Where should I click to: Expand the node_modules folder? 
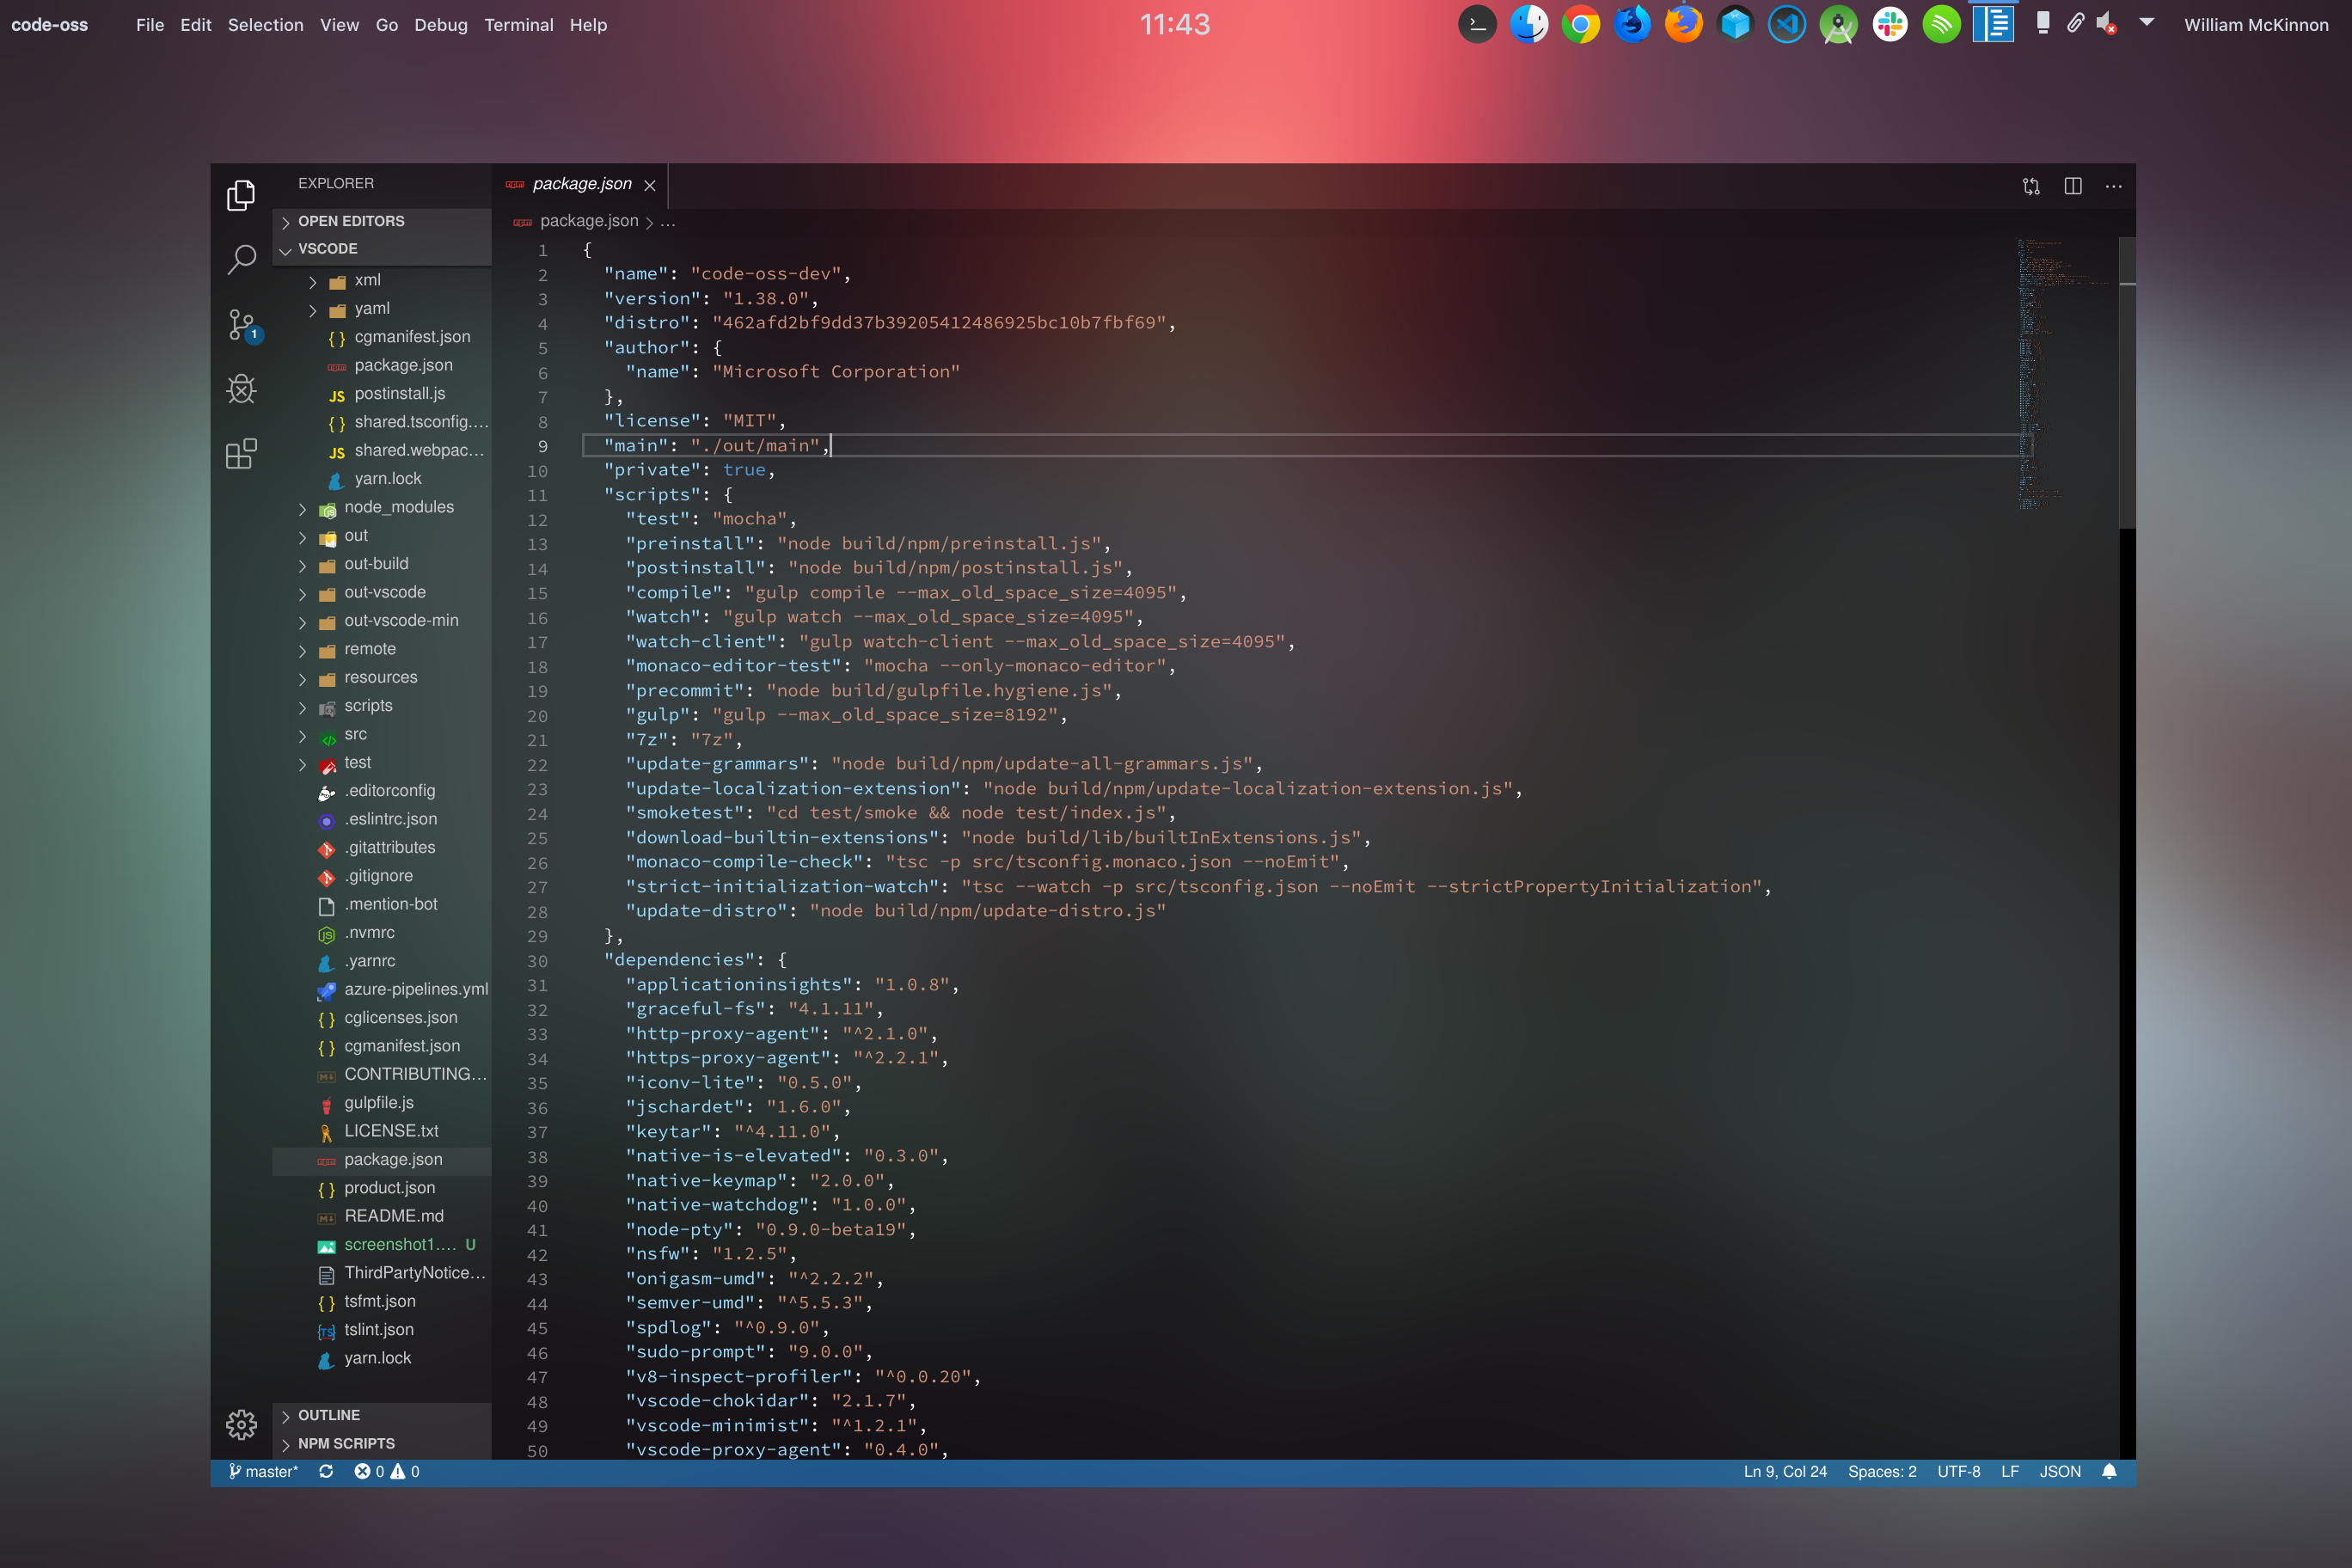click(398, 507)
